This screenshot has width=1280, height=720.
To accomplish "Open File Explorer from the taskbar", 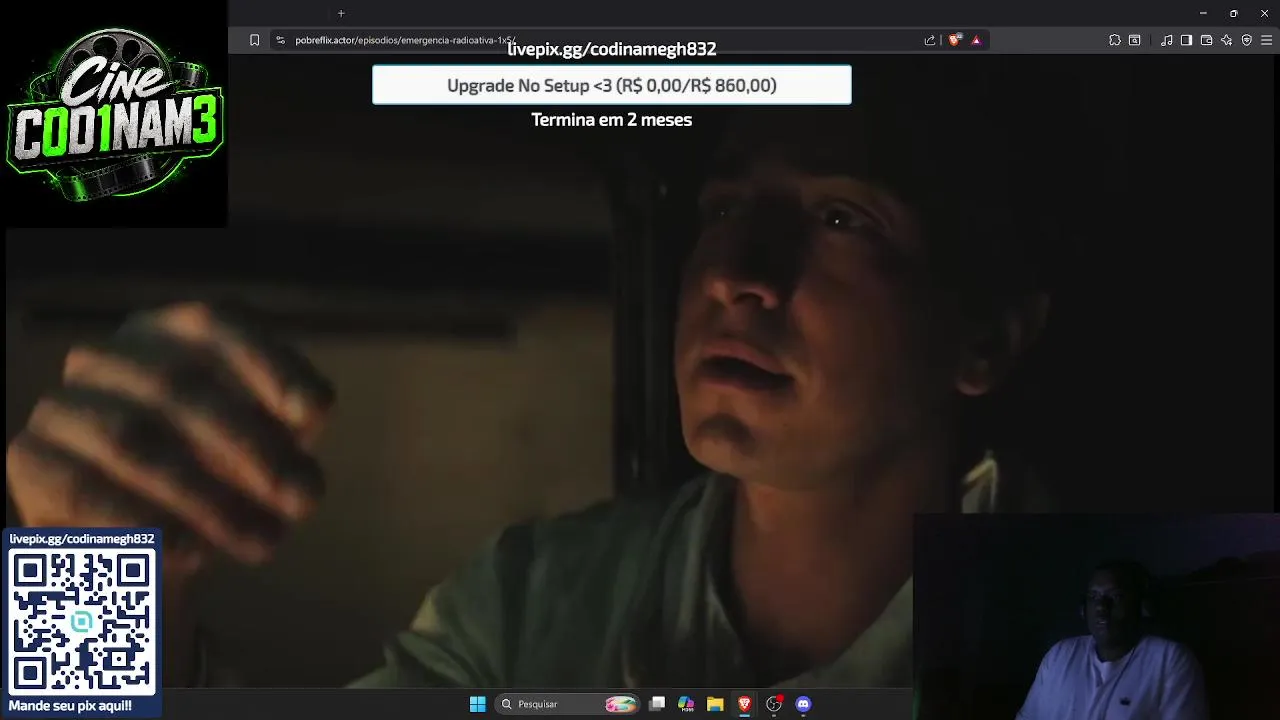I will (x=715, y=704).
